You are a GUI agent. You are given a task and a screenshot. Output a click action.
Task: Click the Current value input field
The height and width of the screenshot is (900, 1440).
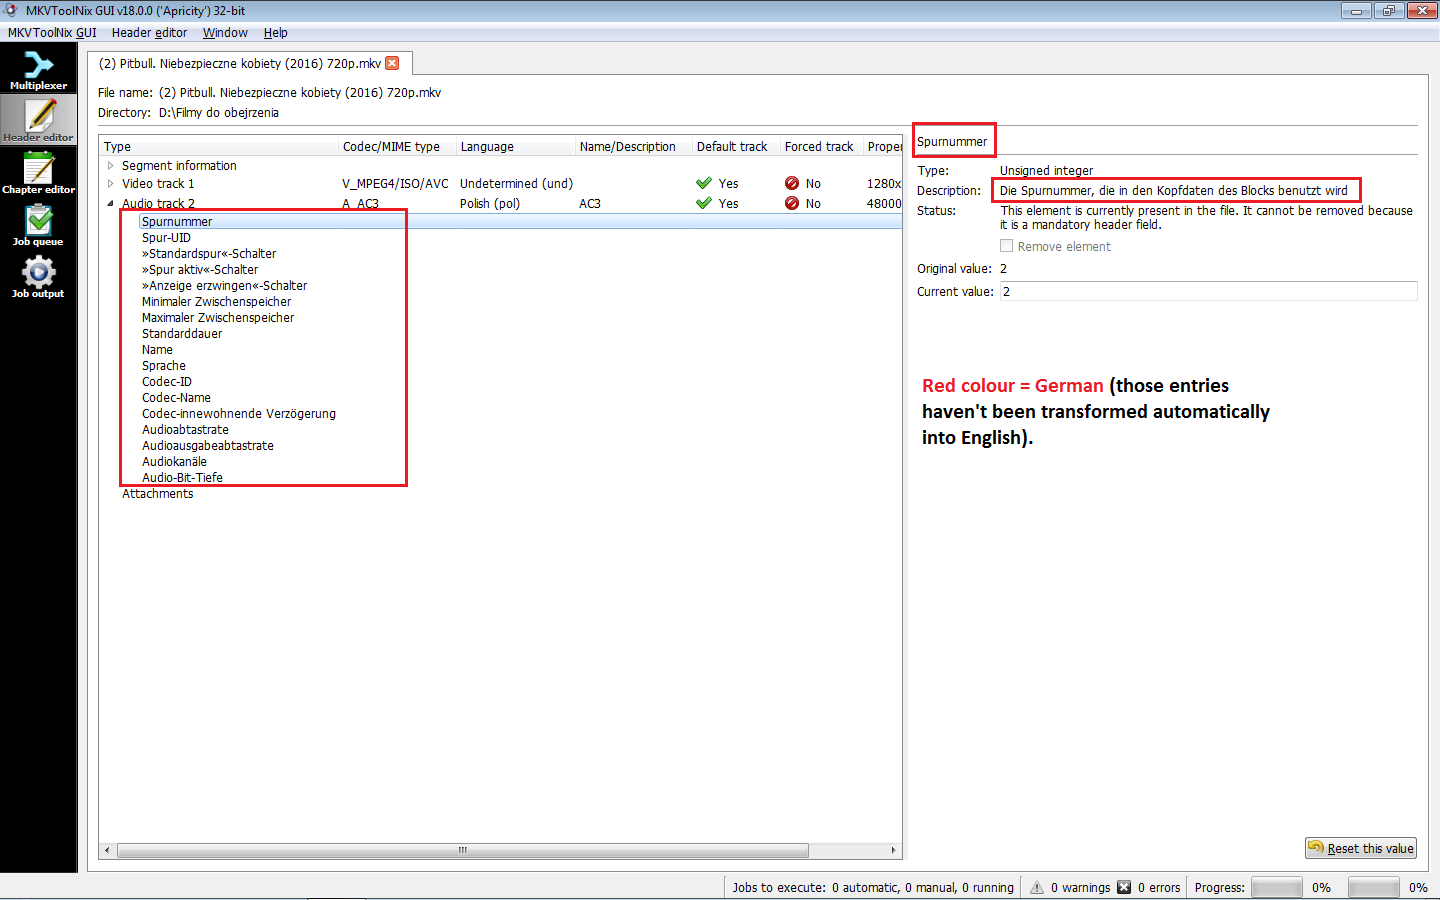tap(1209, 291)
